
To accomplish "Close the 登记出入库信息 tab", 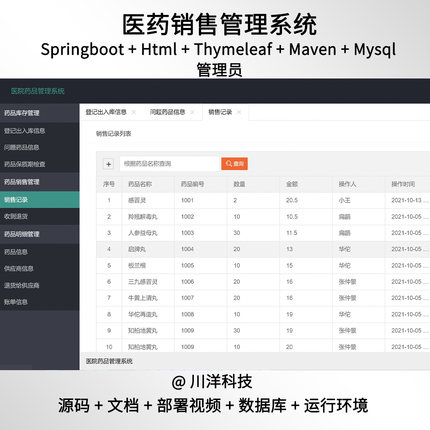I will coord(133,112).
